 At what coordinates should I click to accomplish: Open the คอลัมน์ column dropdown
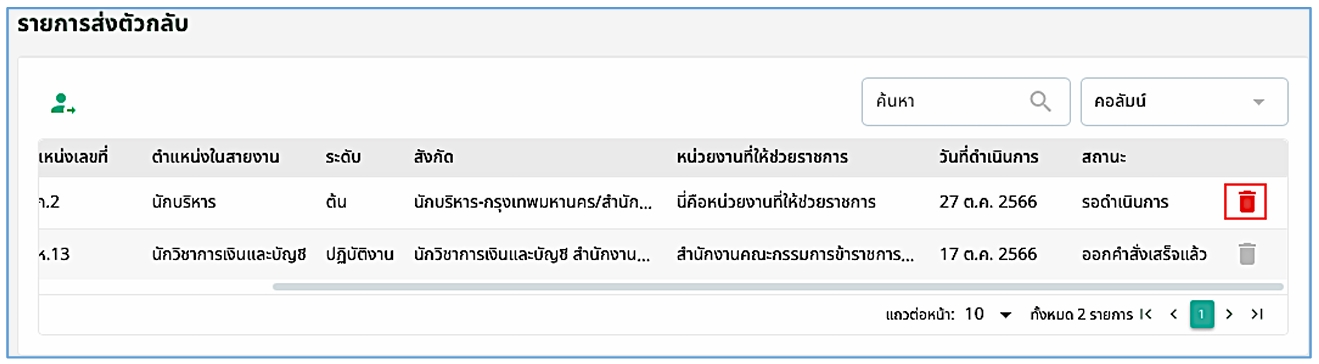click(x=1184, y=102)
